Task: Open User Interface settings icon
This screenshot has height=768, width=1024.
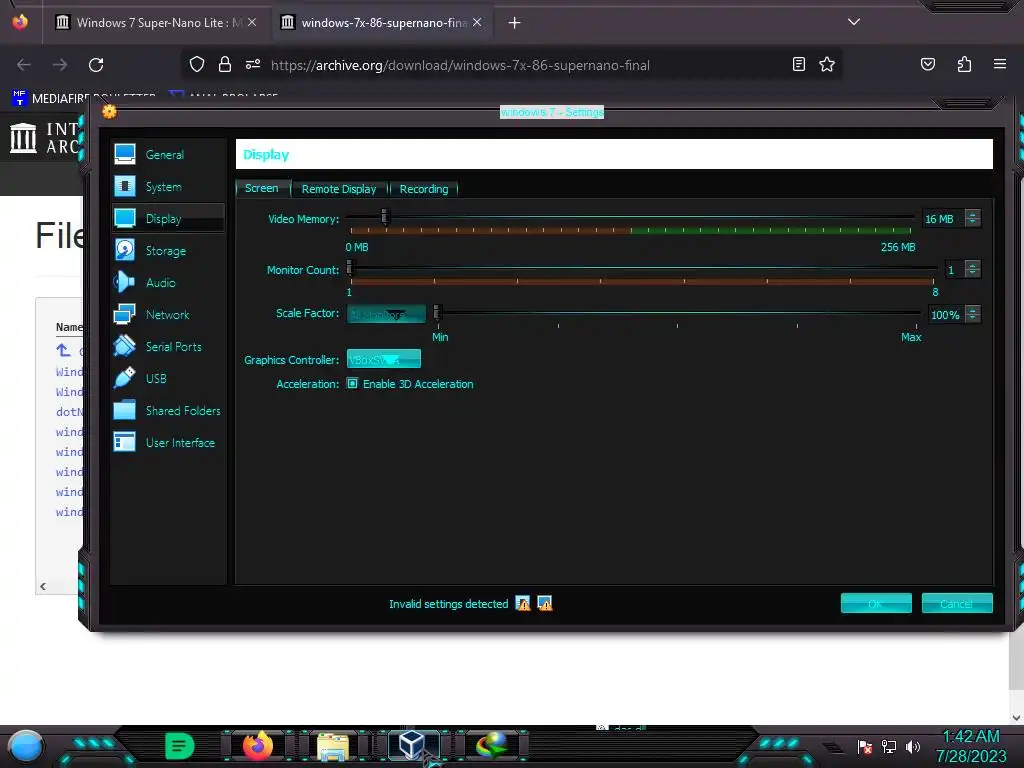Action: [125, 442]
